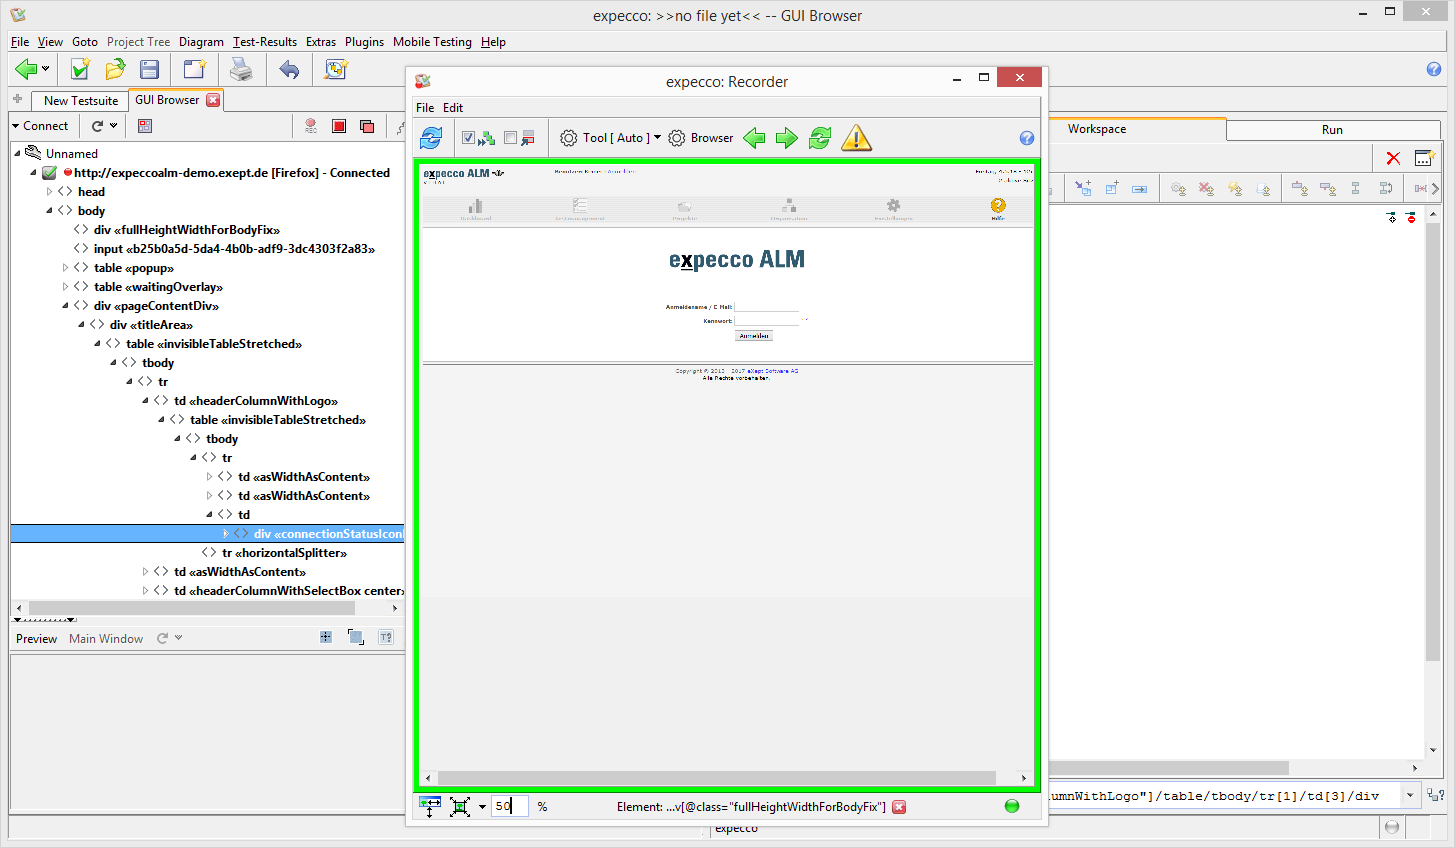The image size is (1455, 848).
Task: Toggle checkbox next to Firefox connection entry
Action: 49,173
